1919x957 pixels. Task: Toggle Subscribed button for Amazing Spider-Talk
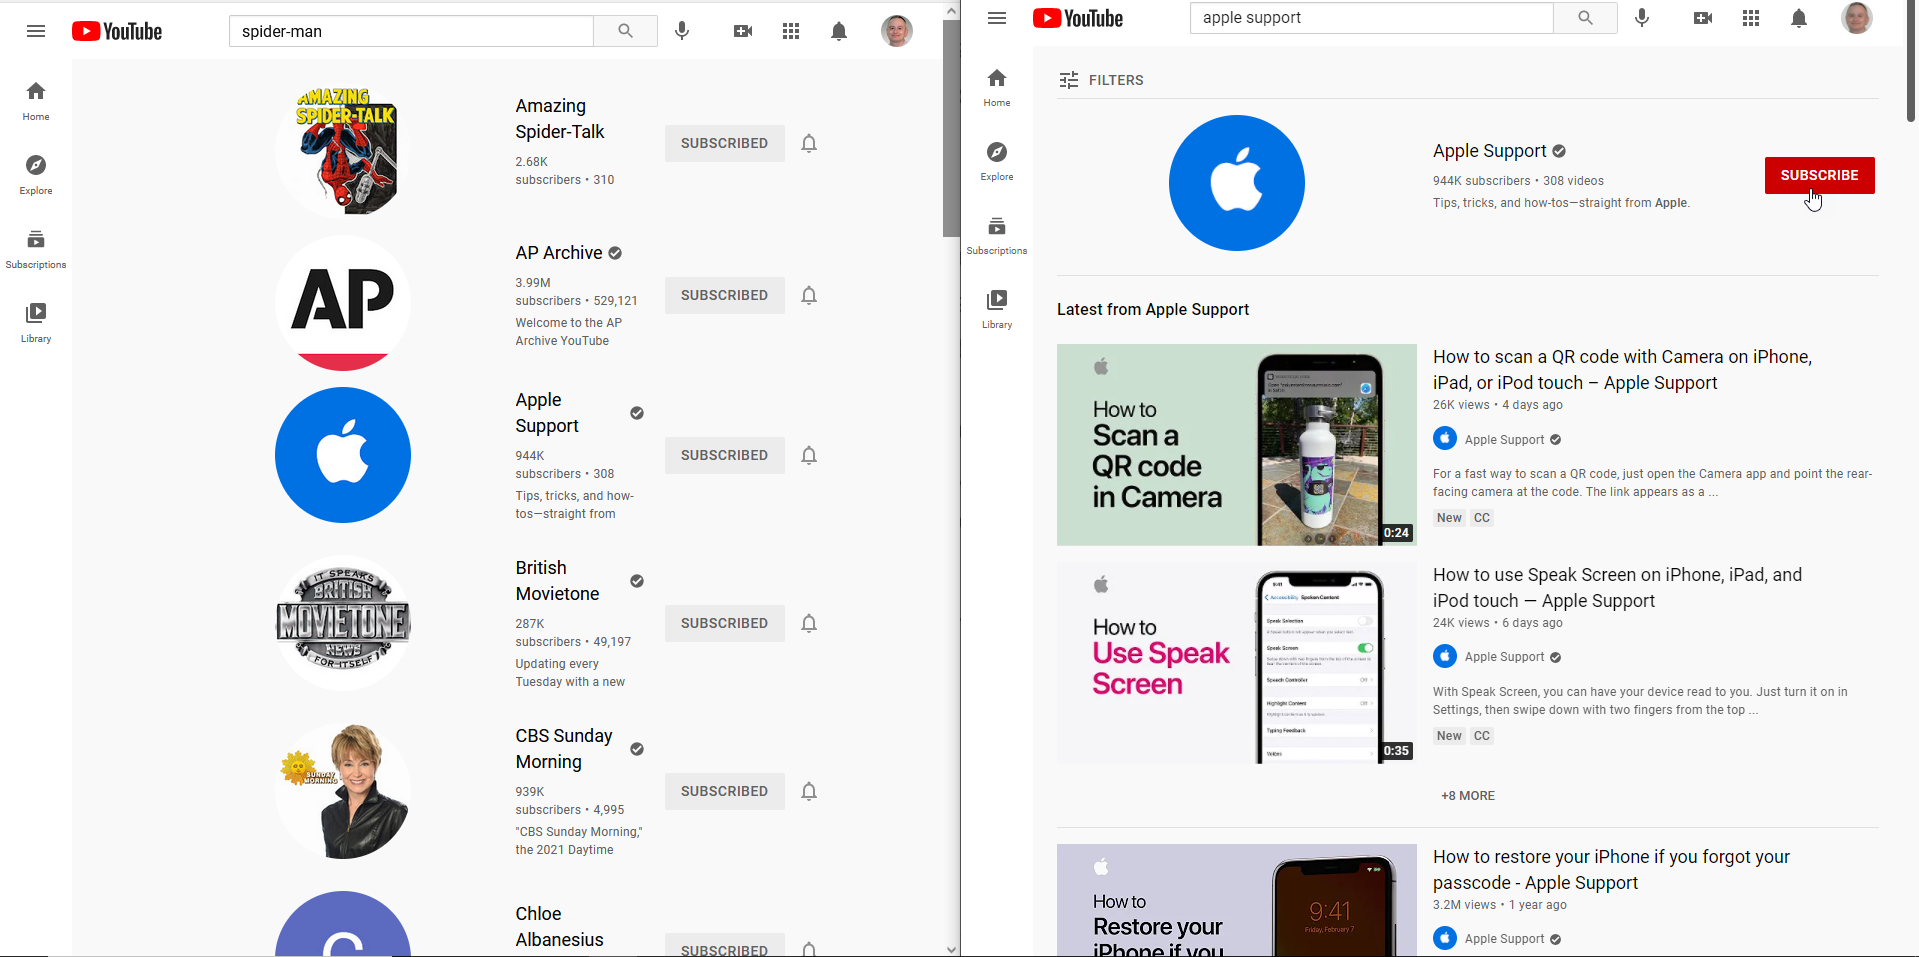[725, 143]
